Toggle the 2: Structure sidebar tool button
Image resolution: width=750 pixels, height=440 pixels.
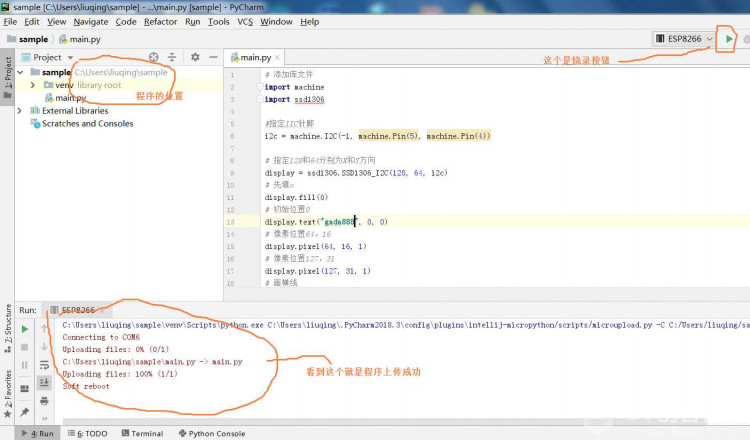click(8, 328)
